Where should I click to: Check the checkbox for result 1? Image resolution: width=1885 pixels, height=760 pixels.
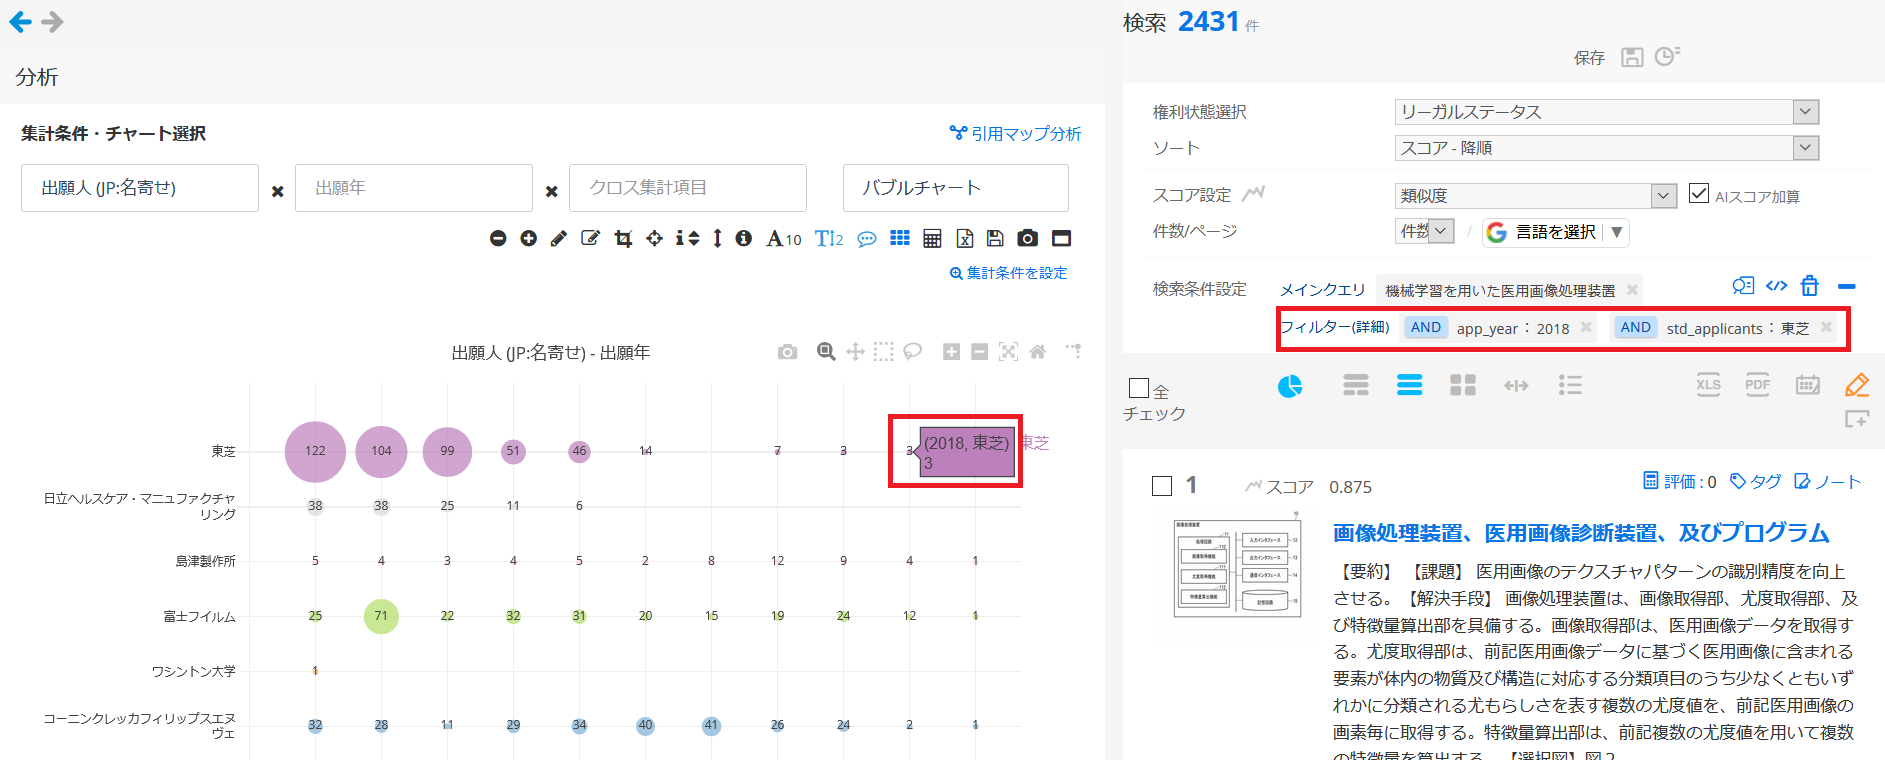point(1162,486)
